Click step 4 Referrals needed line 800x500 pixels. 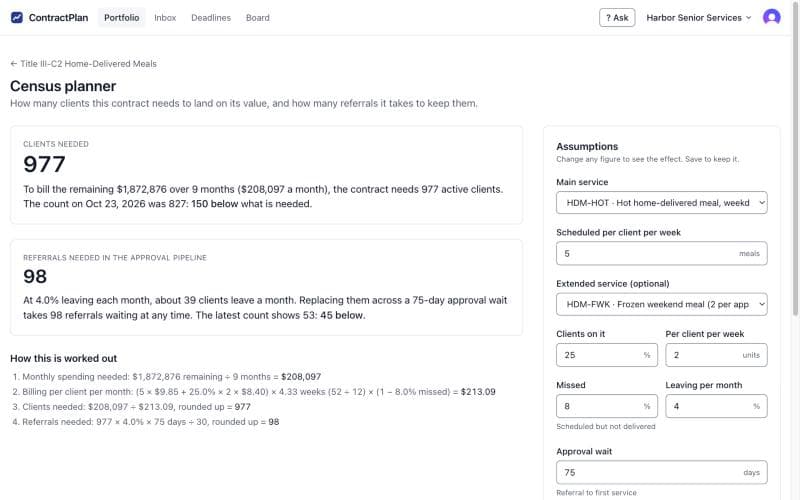146,422
